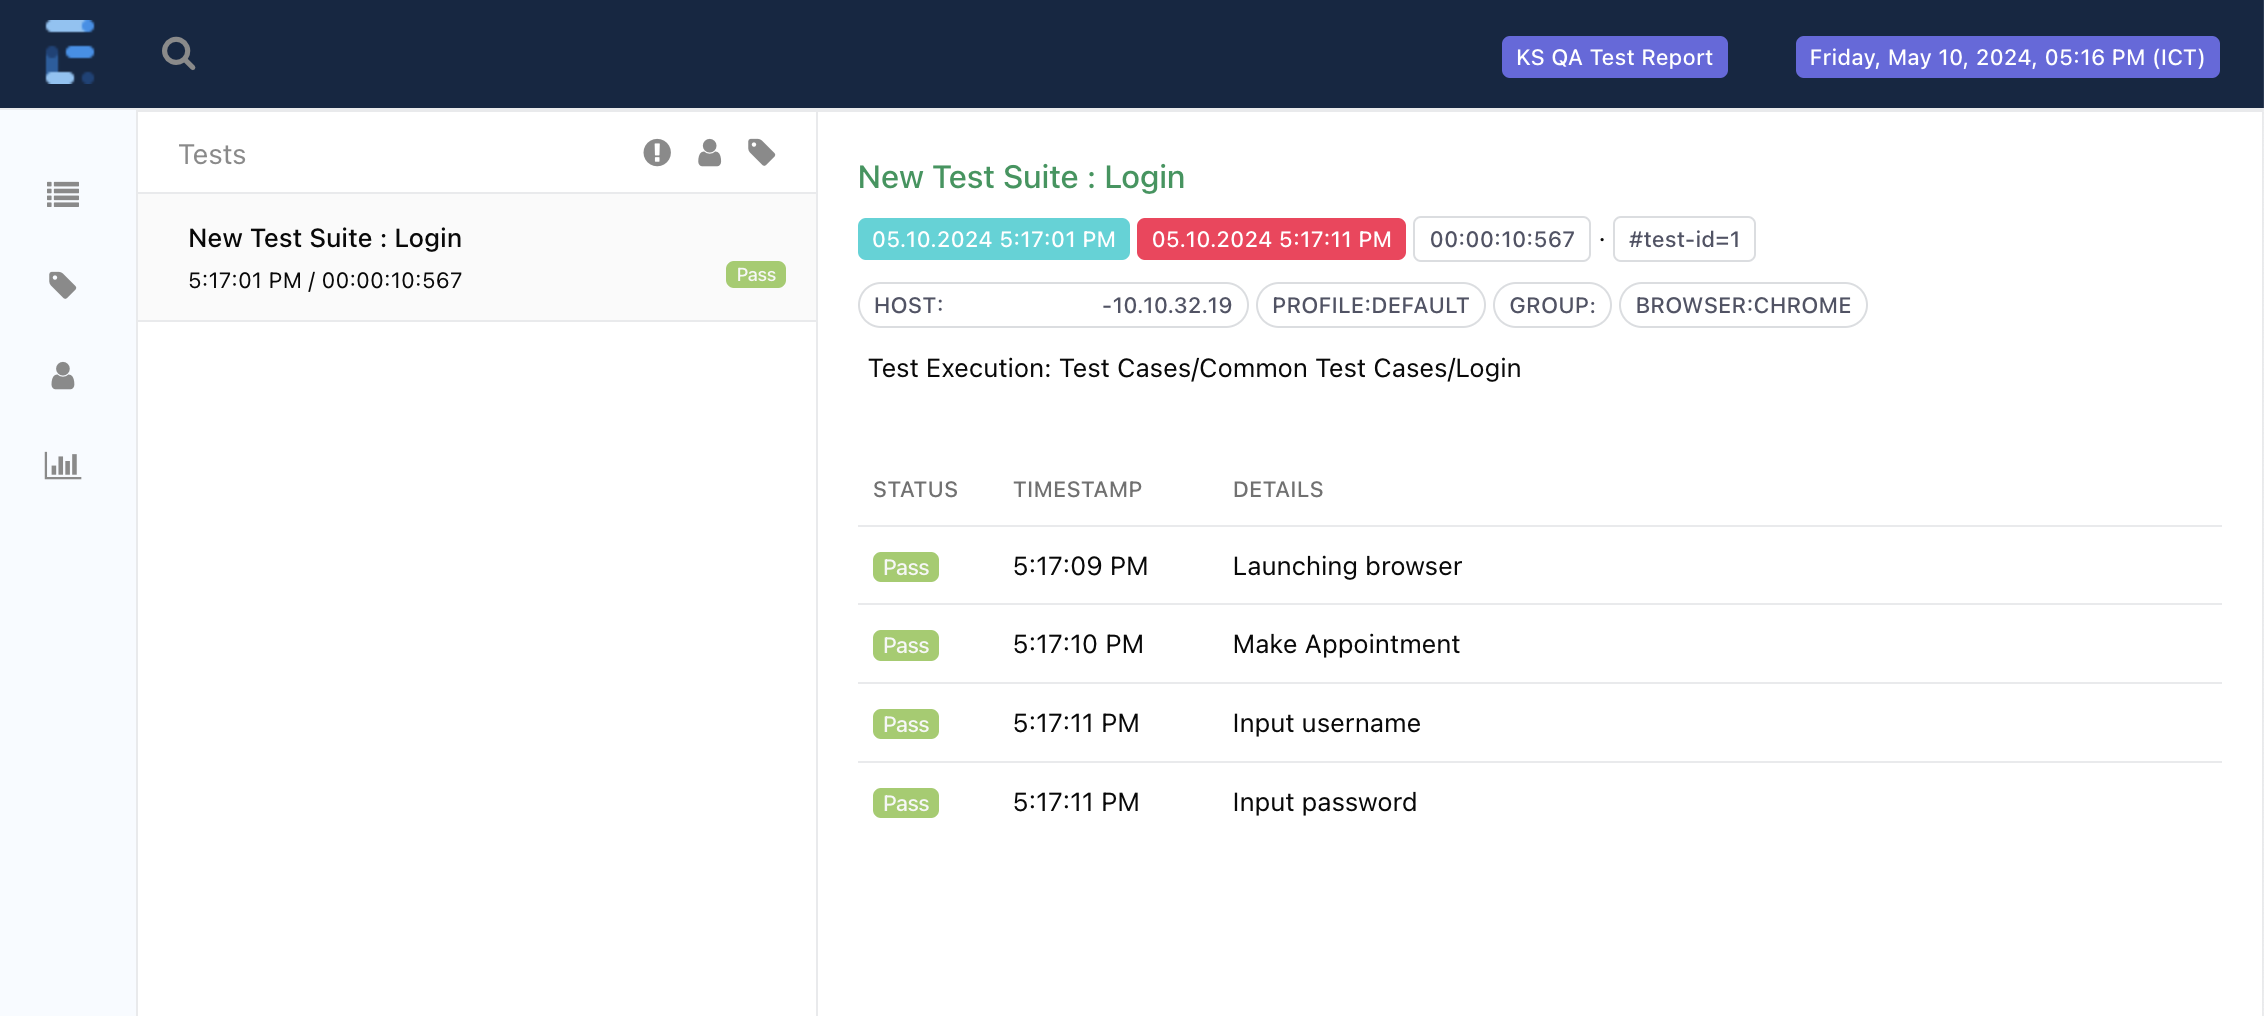Open the dashboard chart view in sidebar

tap(62, 465)
